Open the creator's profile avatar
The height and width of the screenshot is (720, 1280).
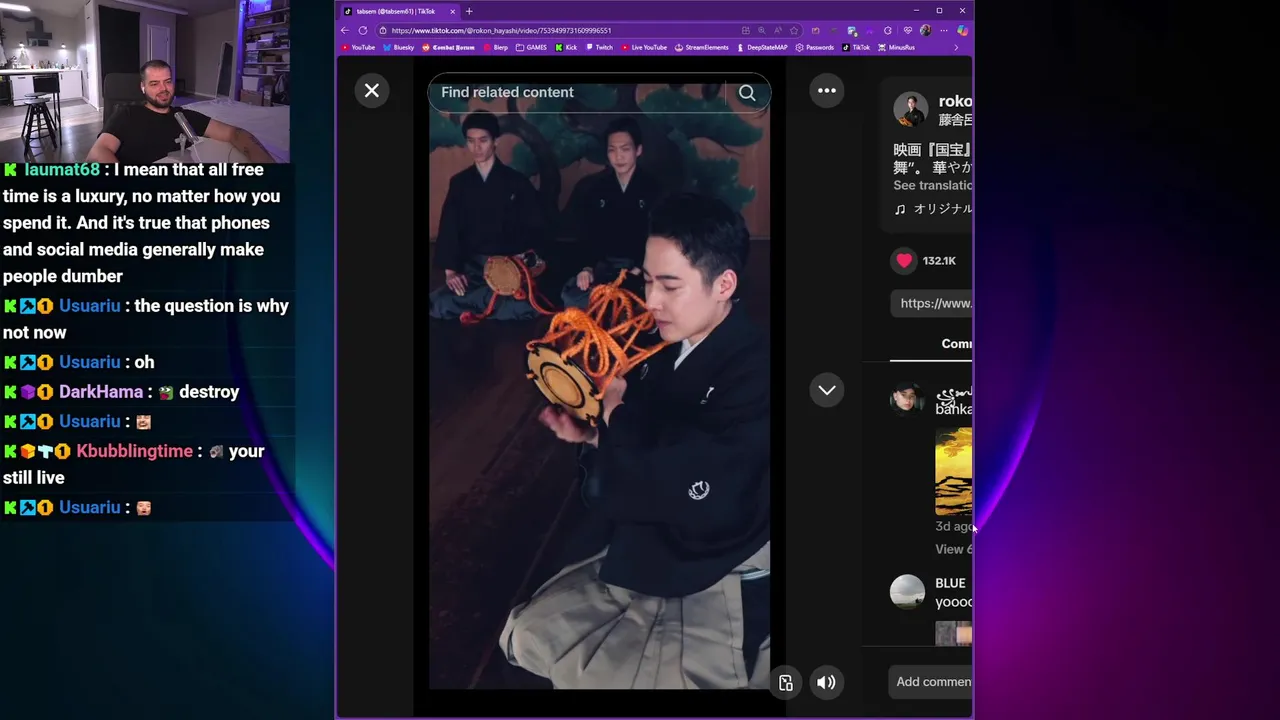[910, 110]
